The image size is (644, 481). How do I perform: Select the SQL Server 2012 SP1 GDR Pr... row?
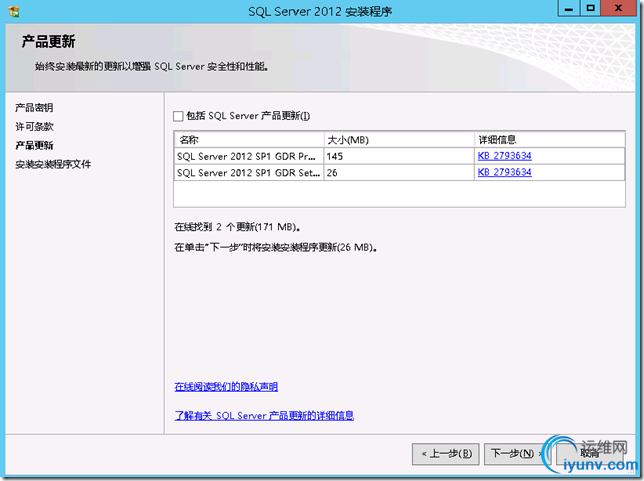[x=399, y=156]
